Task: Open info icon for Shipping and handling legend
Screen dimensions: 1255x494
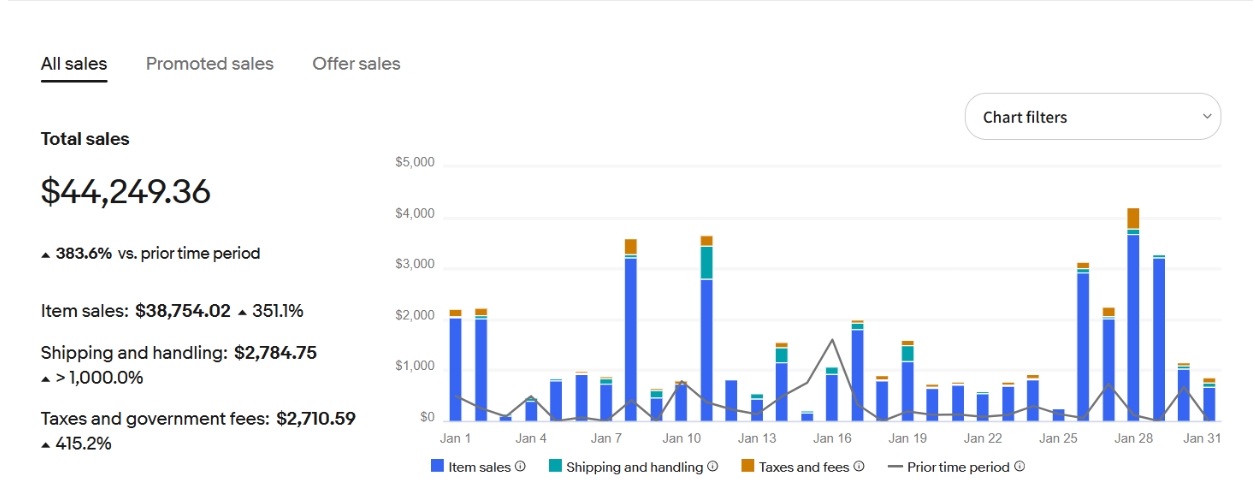Action: point(713,466)
